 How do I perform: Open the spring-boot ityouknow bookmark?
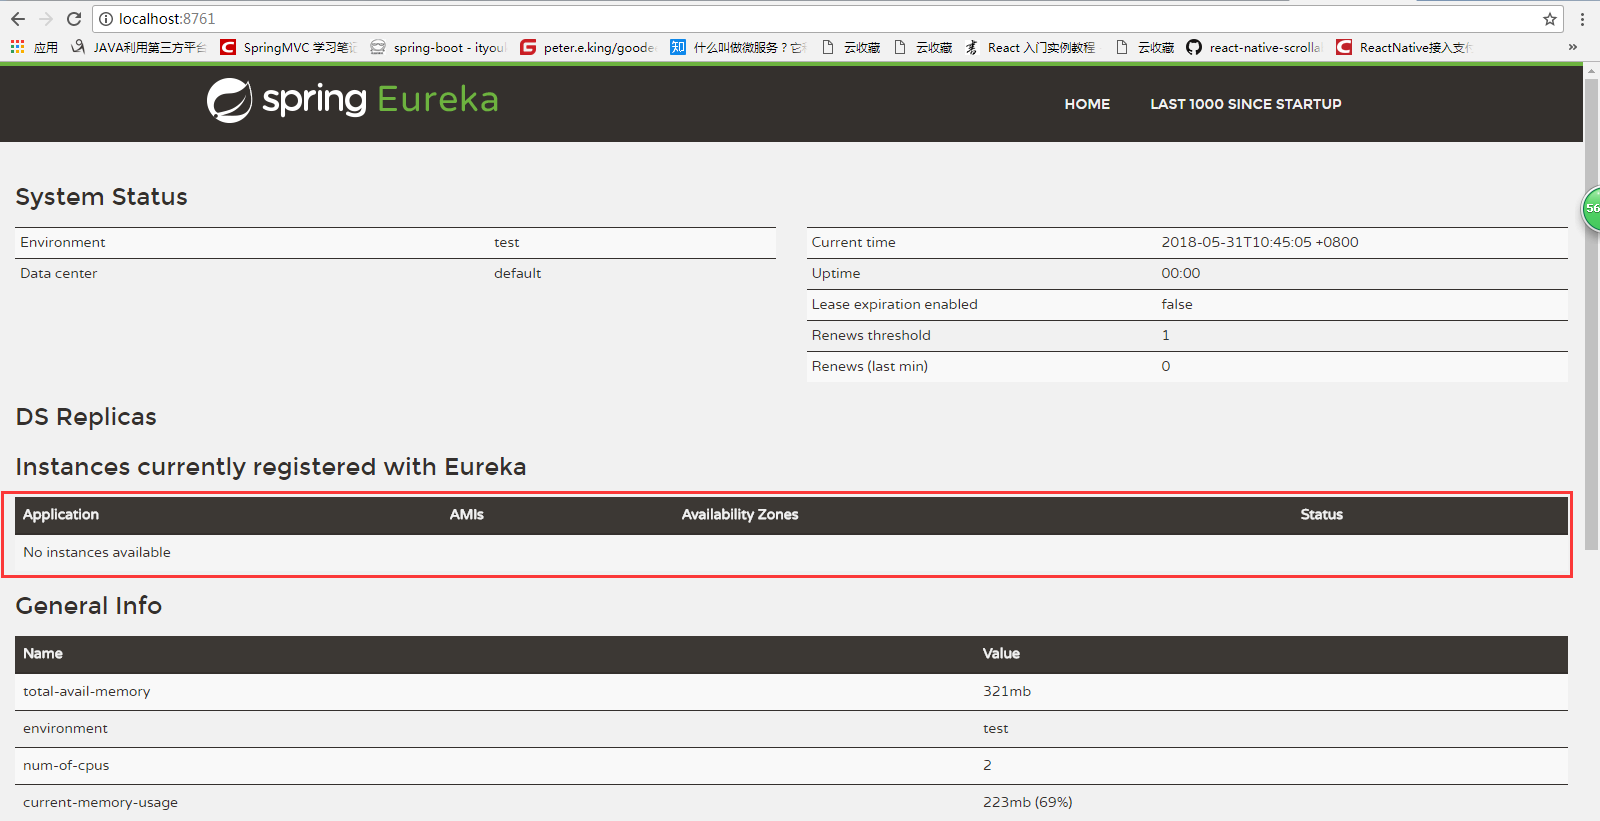point(438,47)
